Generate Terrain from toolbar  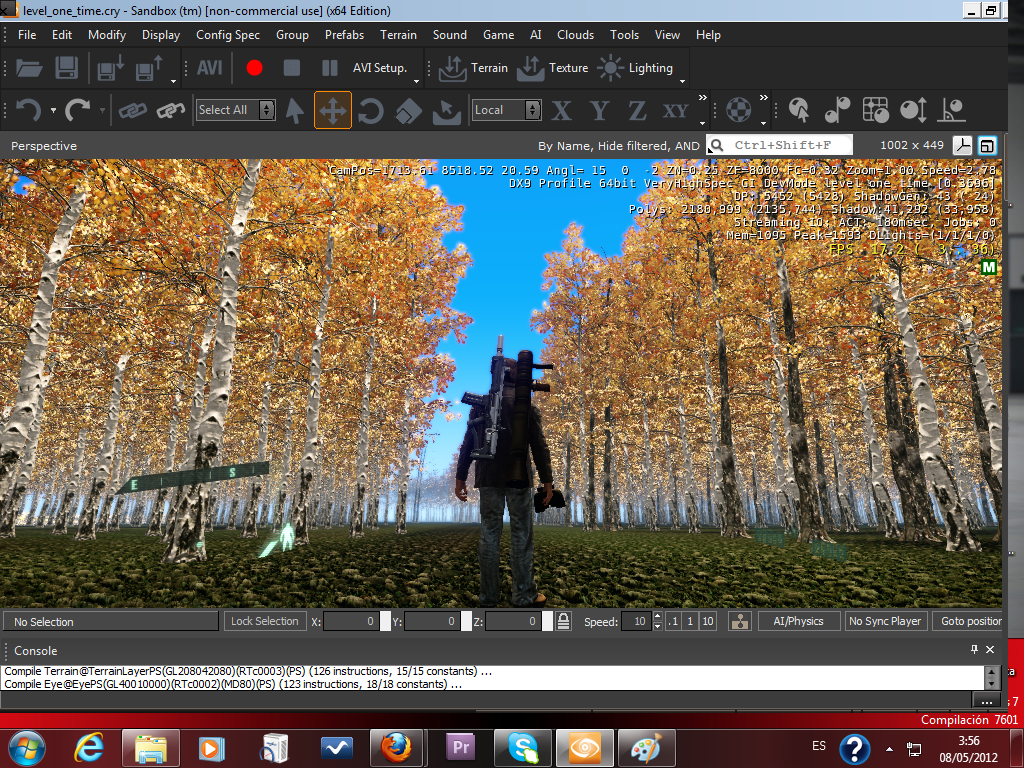point(473,68)
